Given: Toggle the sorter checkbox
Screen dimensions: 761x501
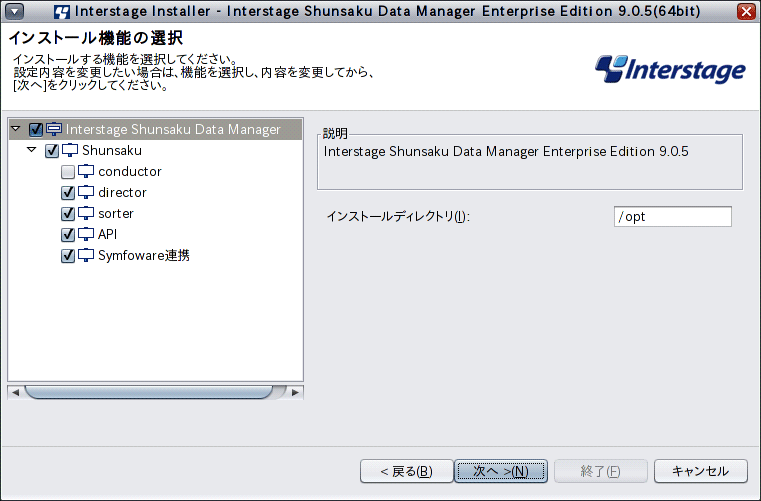Looking at the screenshot, I should click(x=68, y=214).
